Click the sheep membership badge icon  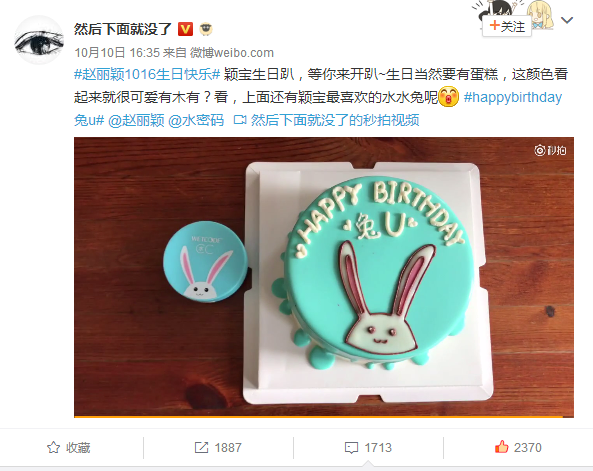pyautogui.click(x=206, y=29)
